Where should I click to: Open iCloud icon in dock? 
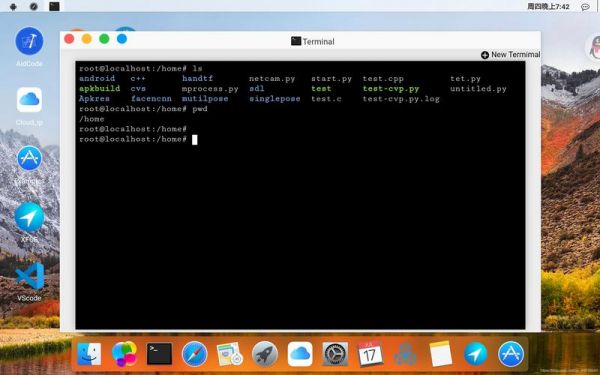[x=300, y=354]
